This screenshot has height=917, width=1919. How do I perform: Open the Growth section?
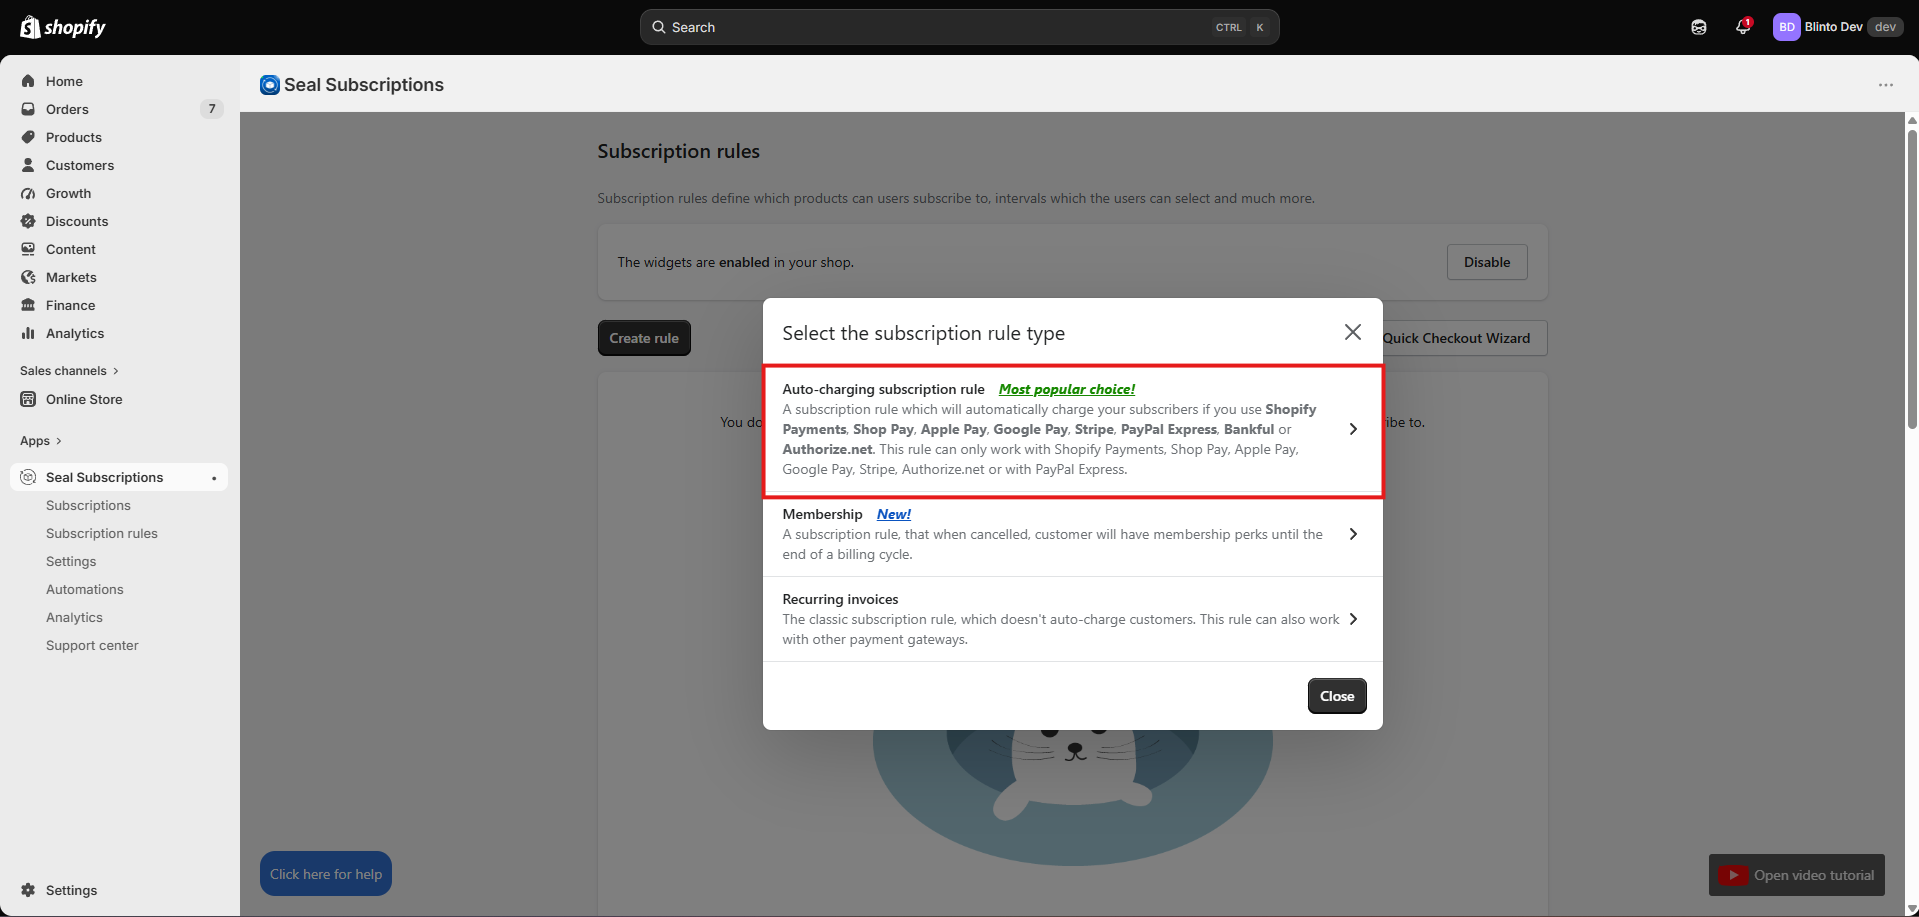pos(68,193)
